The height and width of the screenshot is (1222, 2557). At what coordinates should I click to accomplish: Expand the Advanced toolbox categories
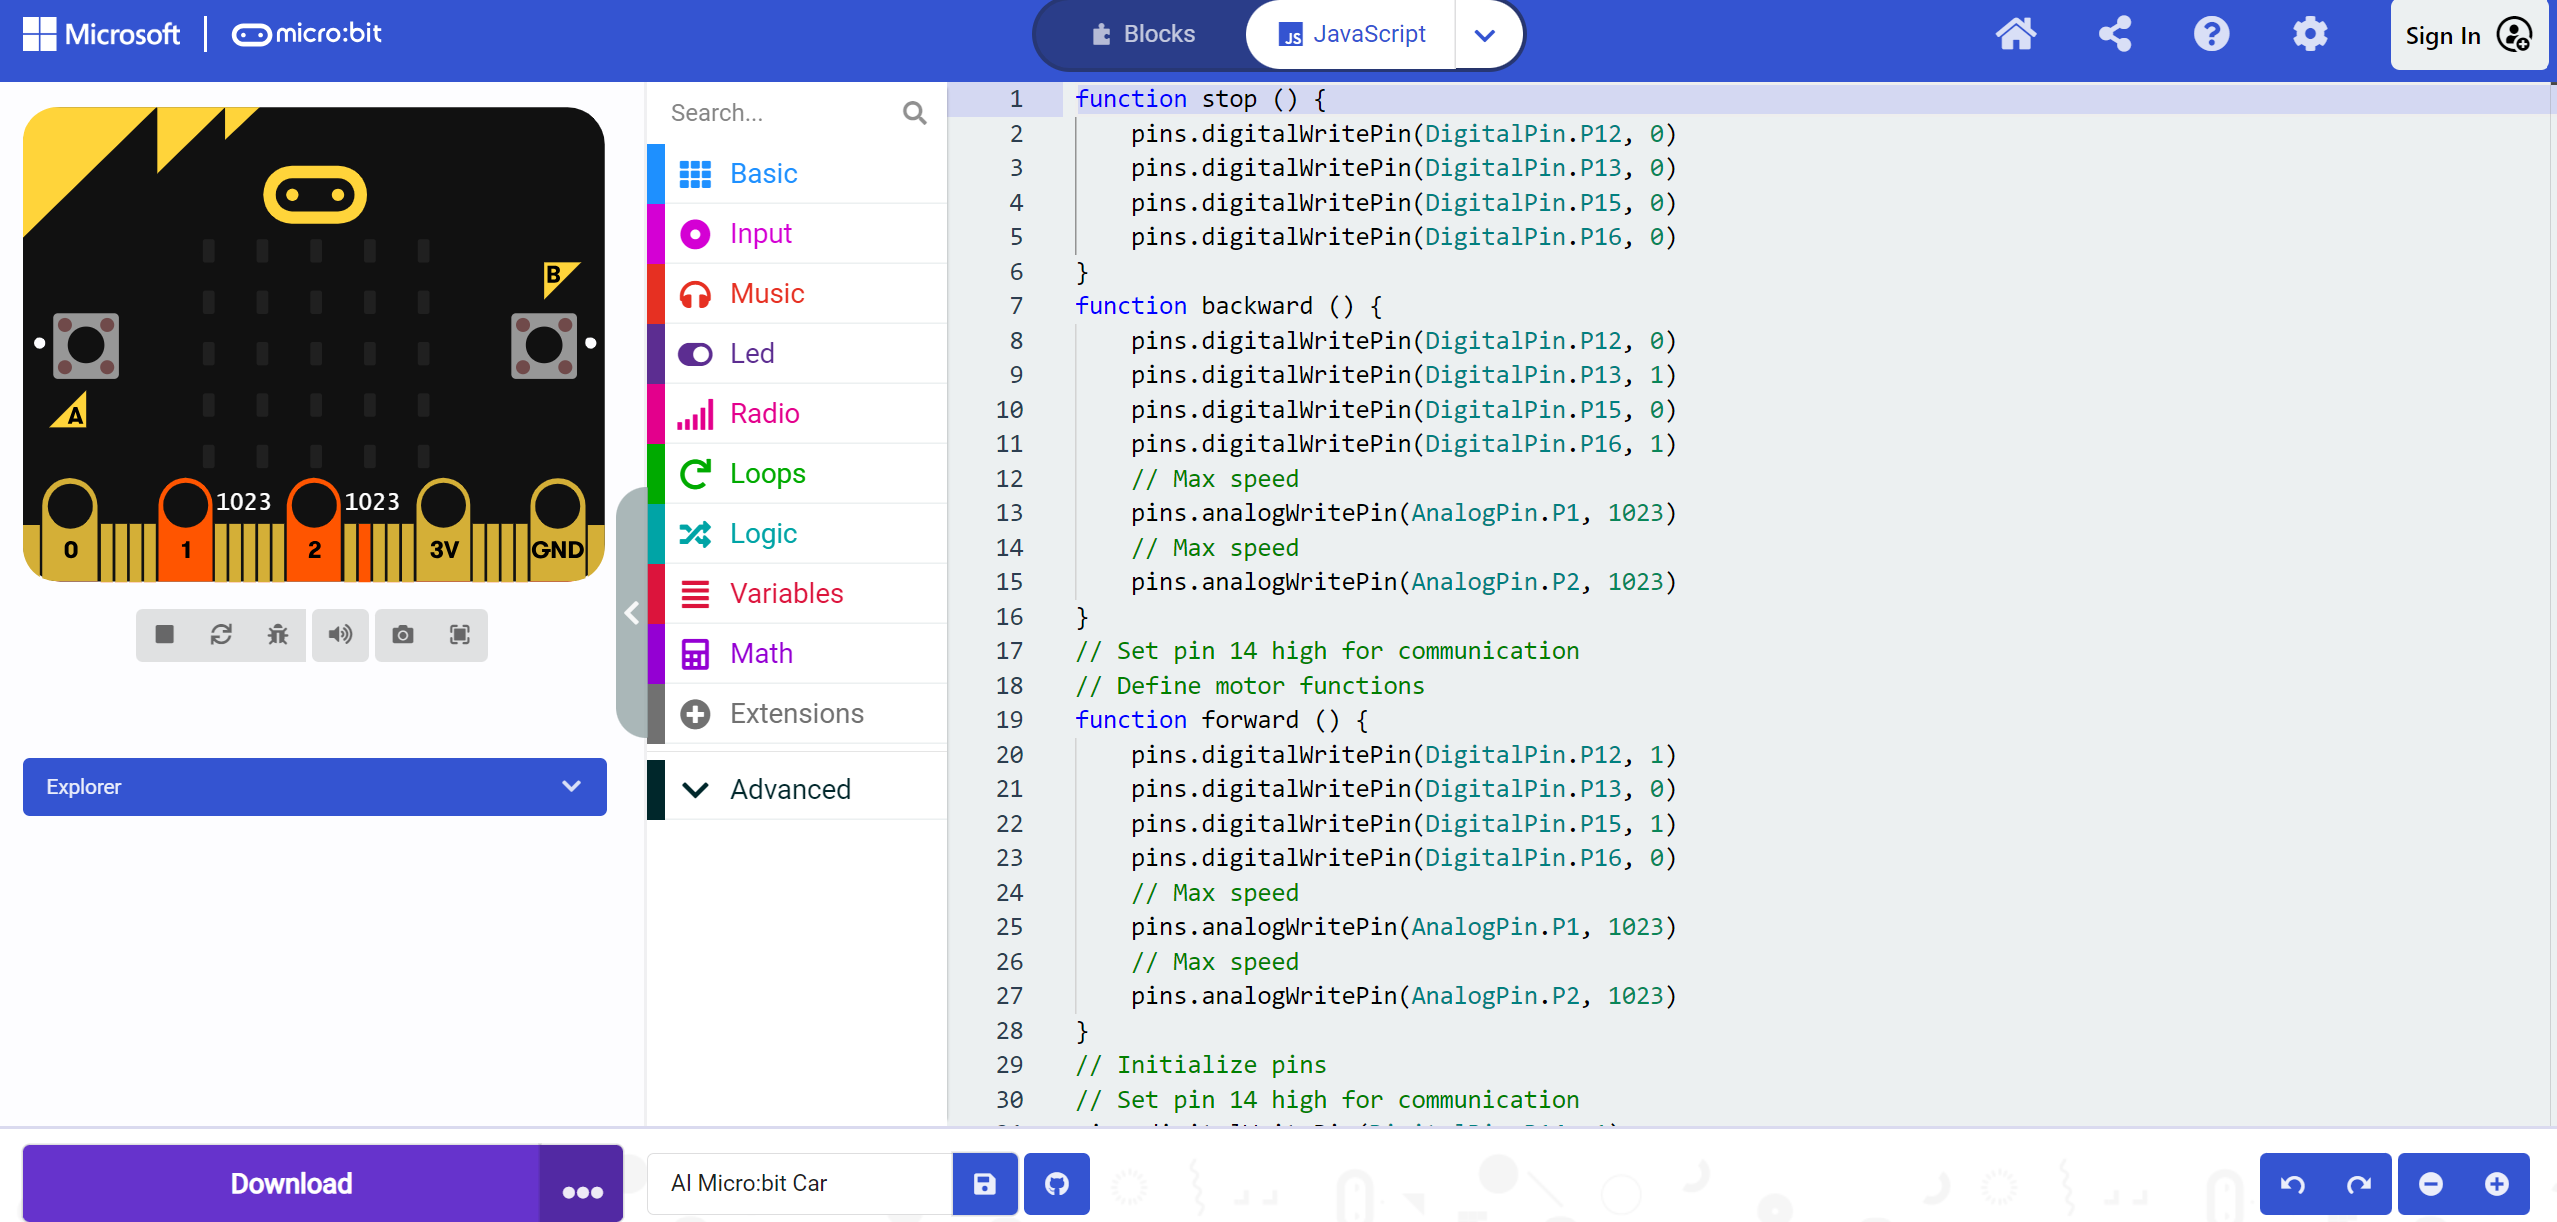click(797, 789)
